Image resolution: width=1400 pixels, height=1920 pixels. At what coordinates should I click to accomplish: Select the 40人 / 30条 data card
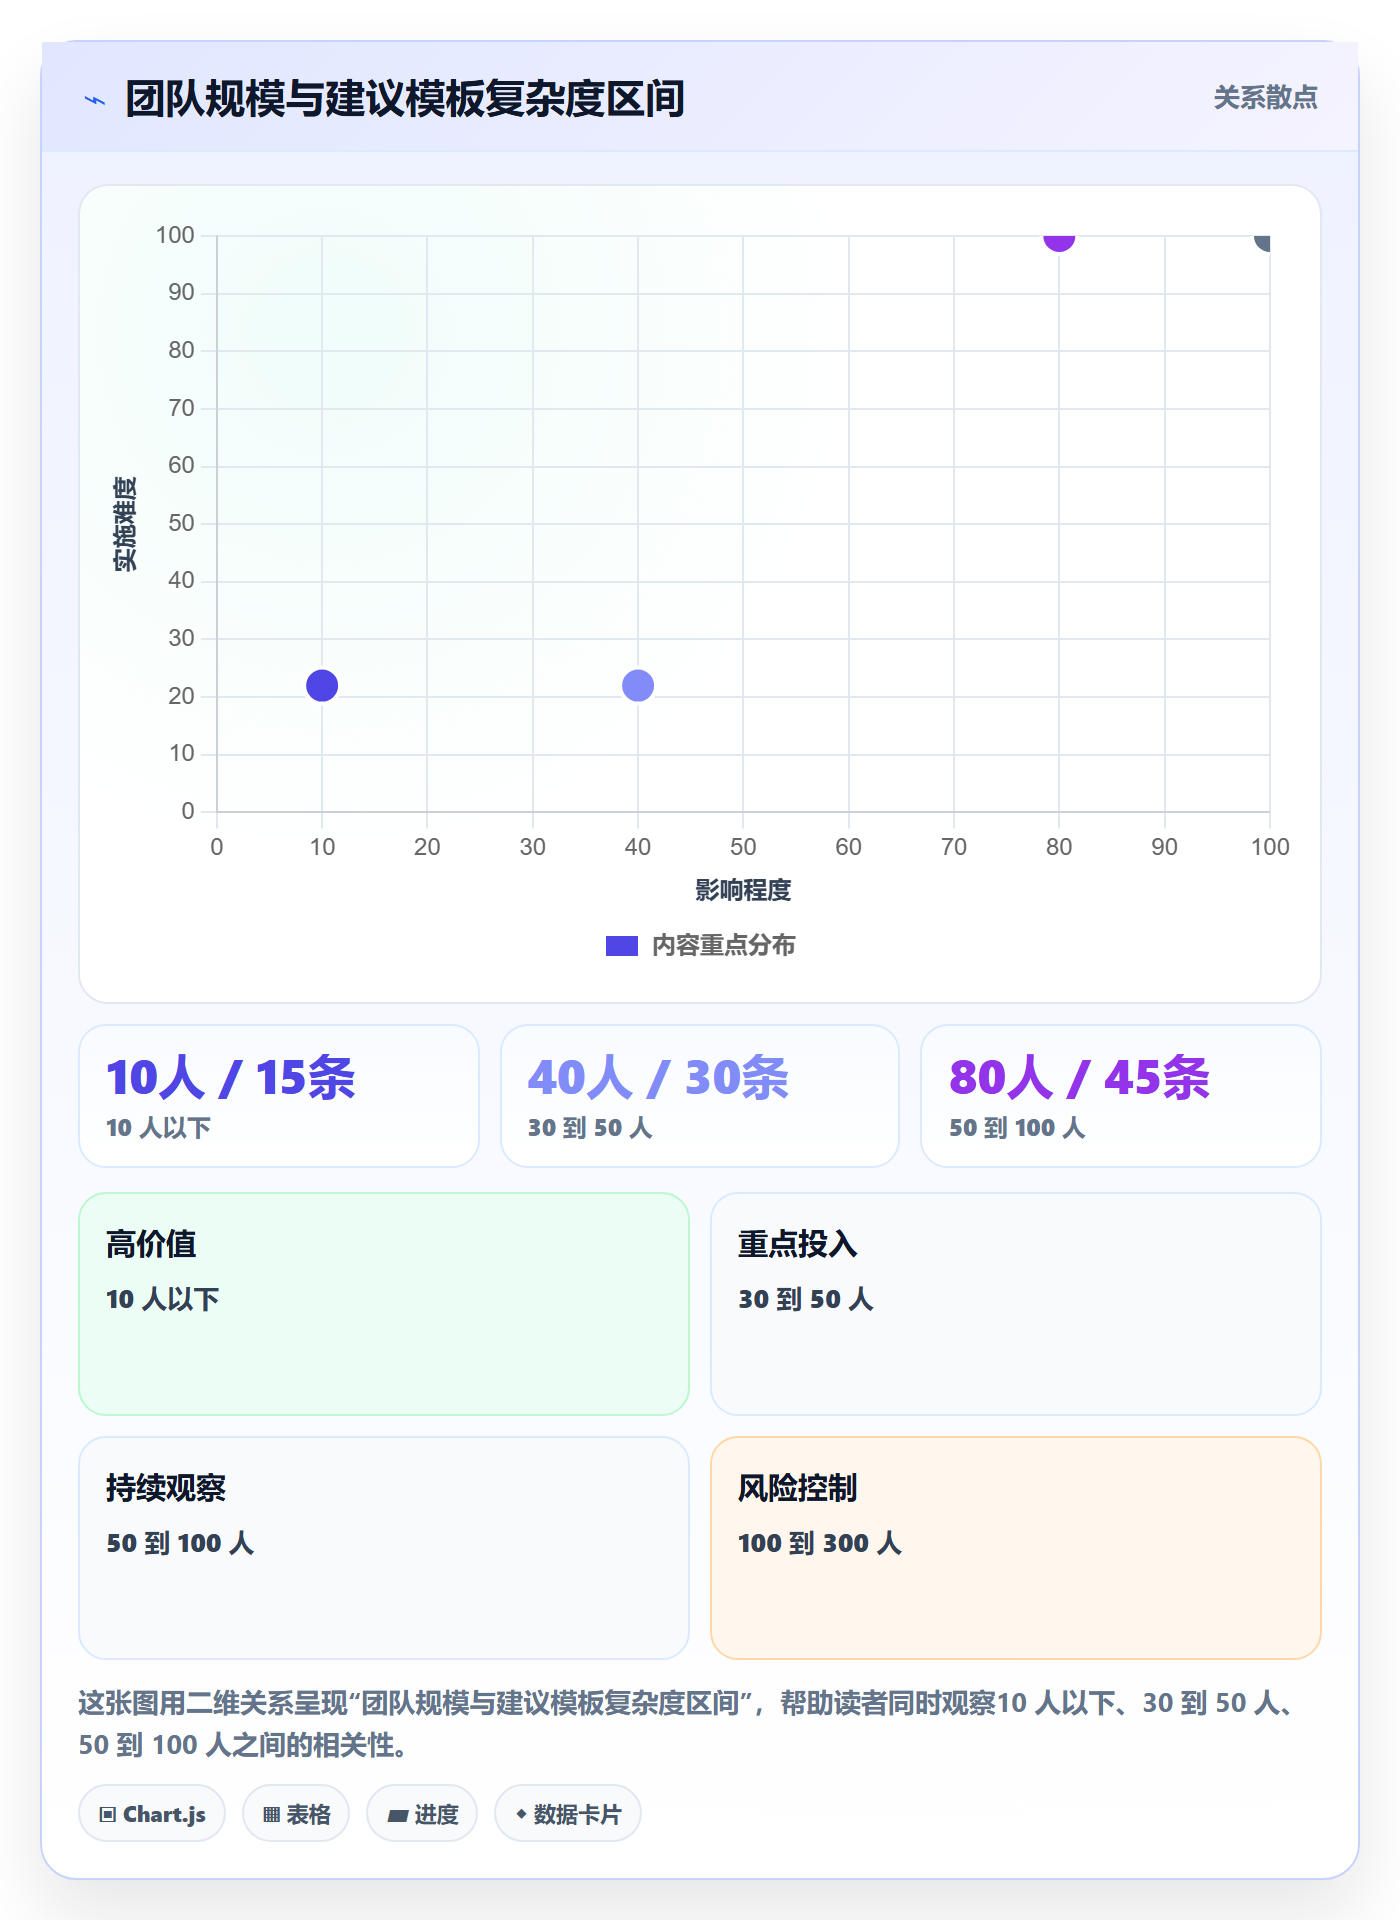click(x=700, y=1096)
